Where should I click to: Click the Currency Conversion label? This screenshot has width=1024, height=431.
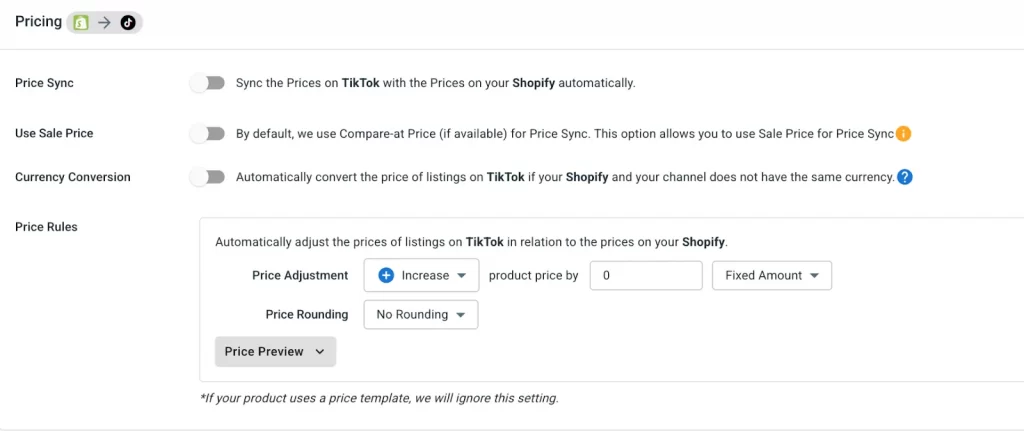pyautogui.click(x=72, y=177)
